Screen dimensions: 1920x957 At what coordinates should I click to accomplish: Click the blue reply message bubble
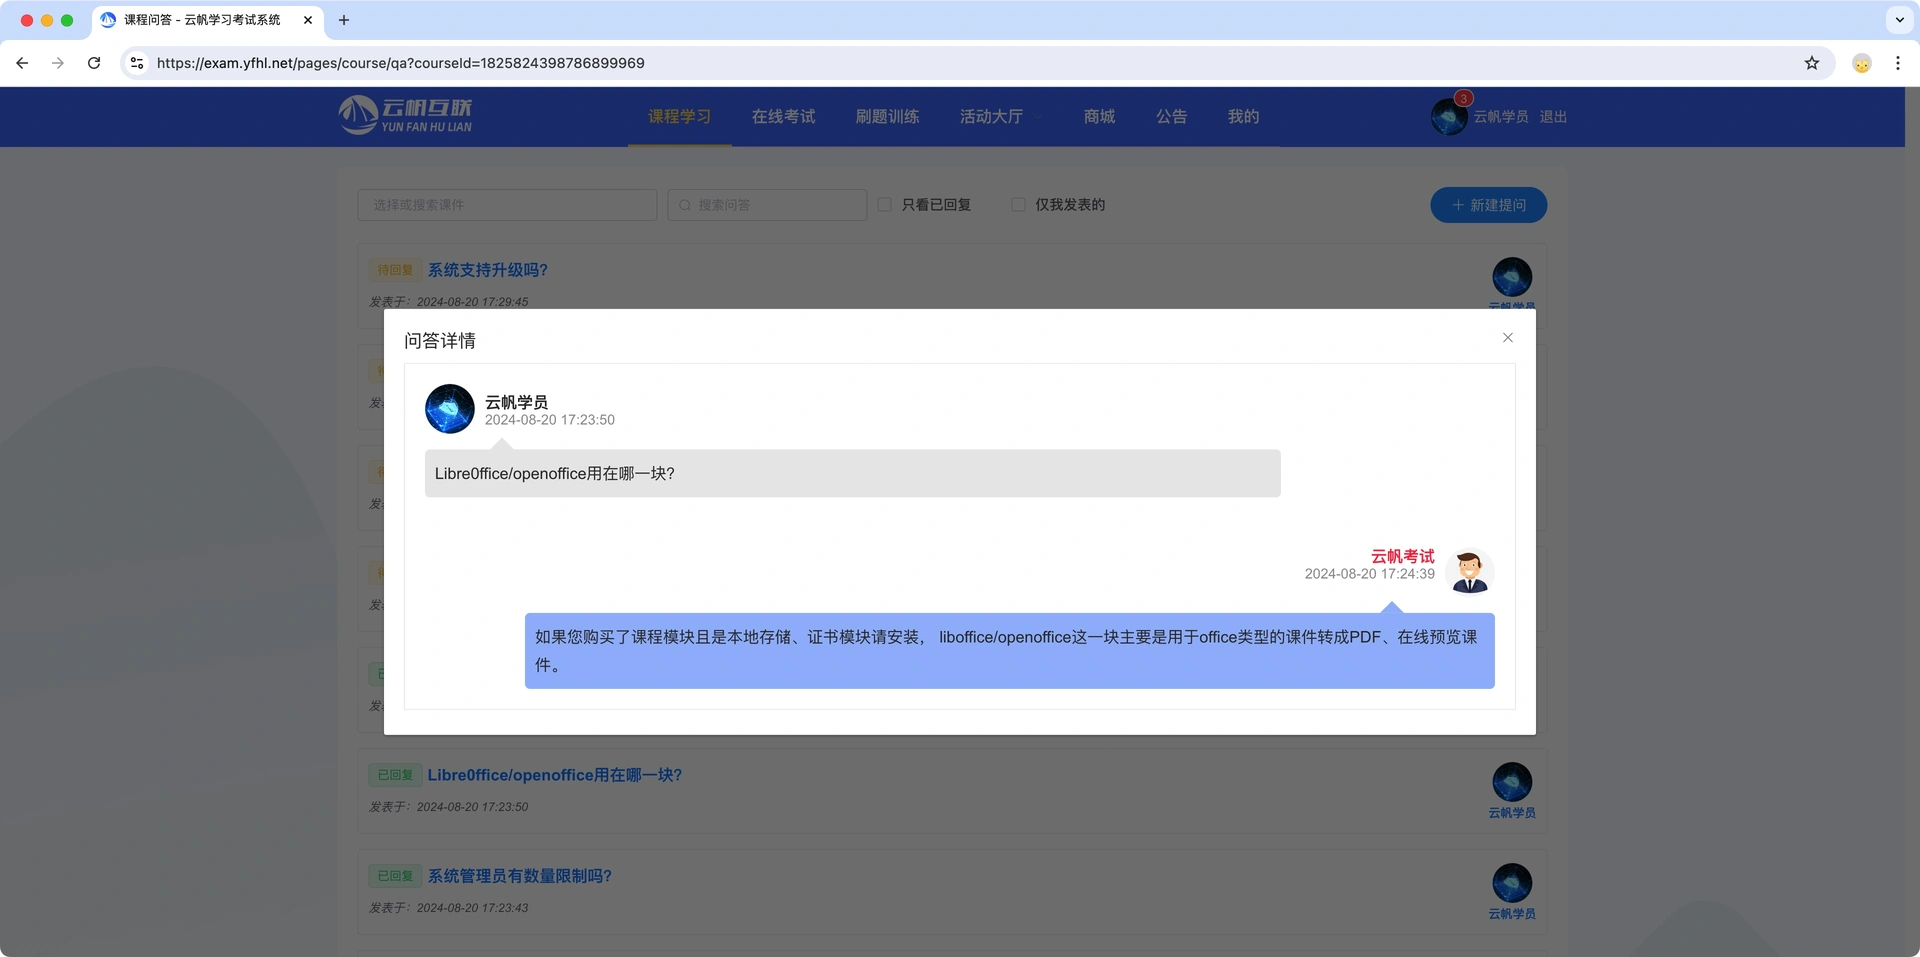pos(1010,651)
